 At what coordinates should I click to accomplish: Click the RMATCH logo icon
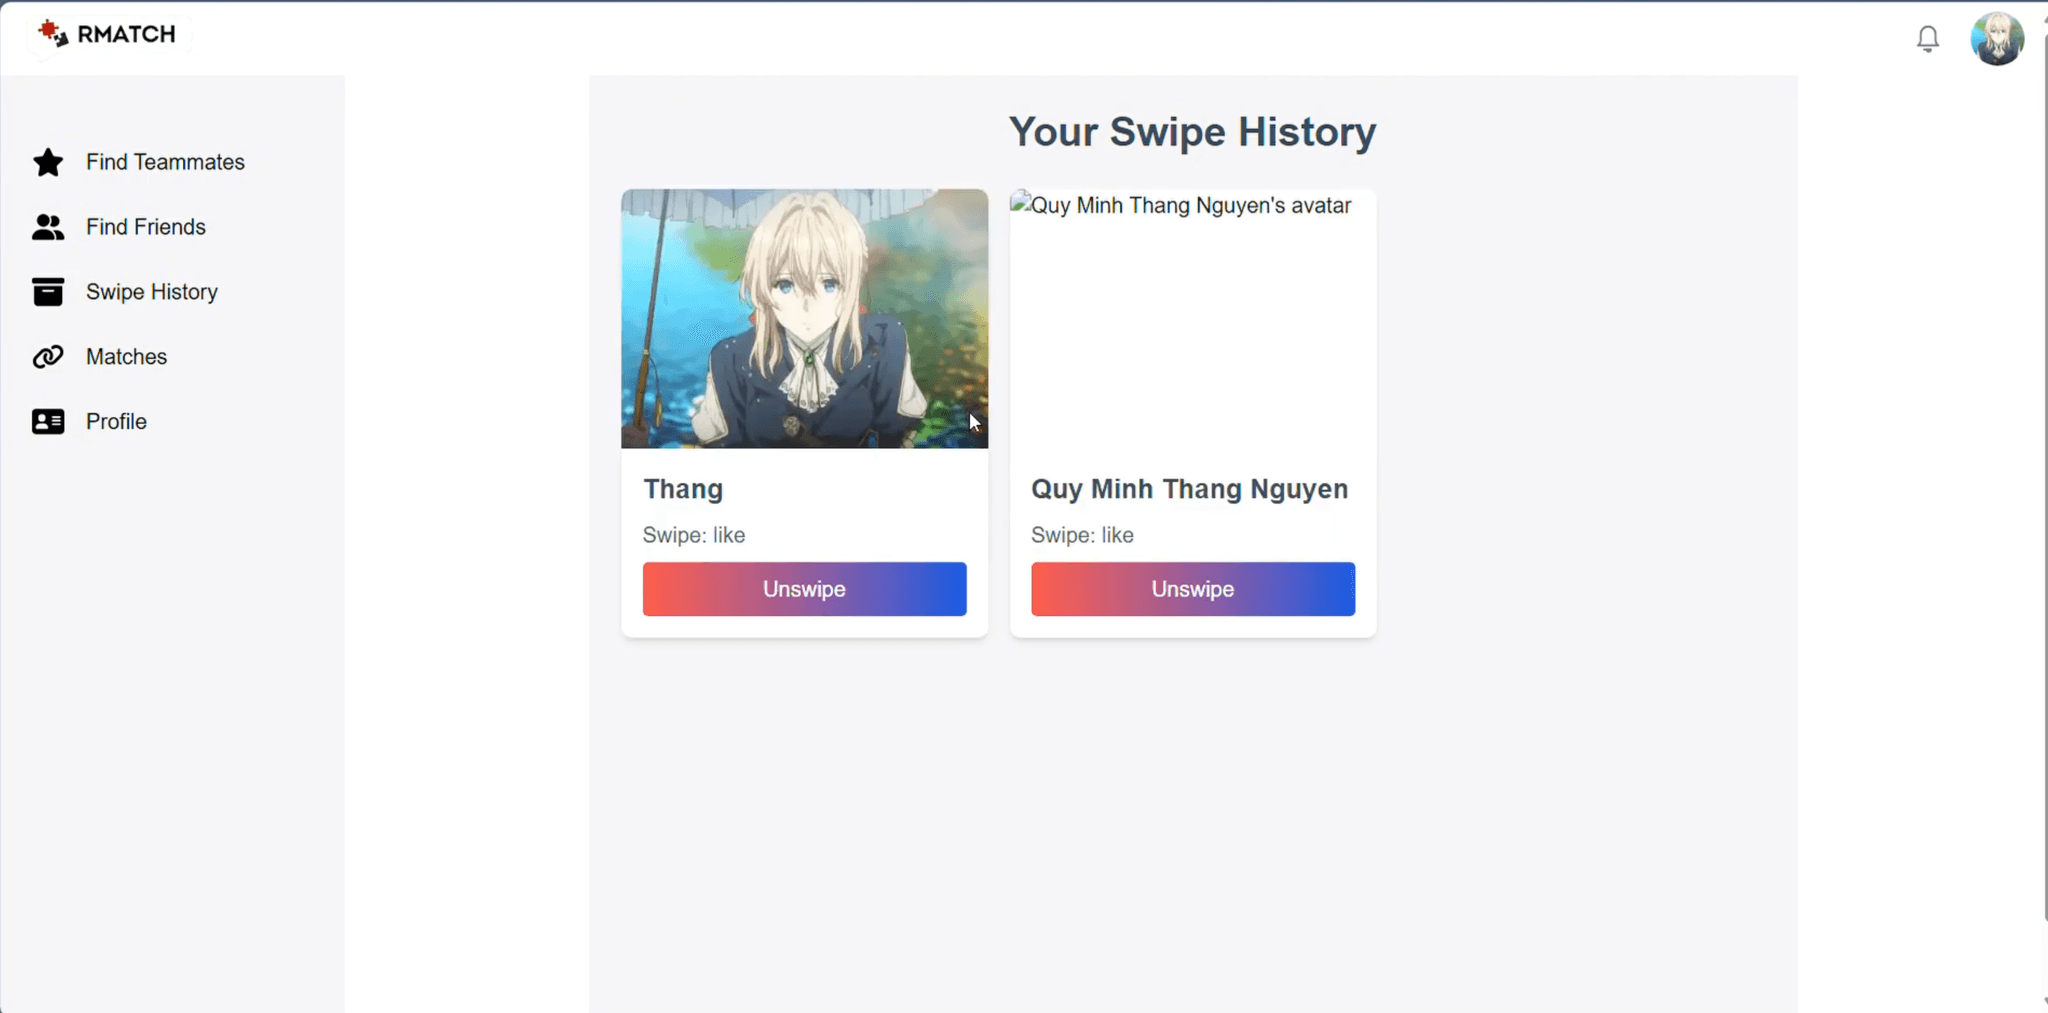pyautogui.click(x=53, y=34)
